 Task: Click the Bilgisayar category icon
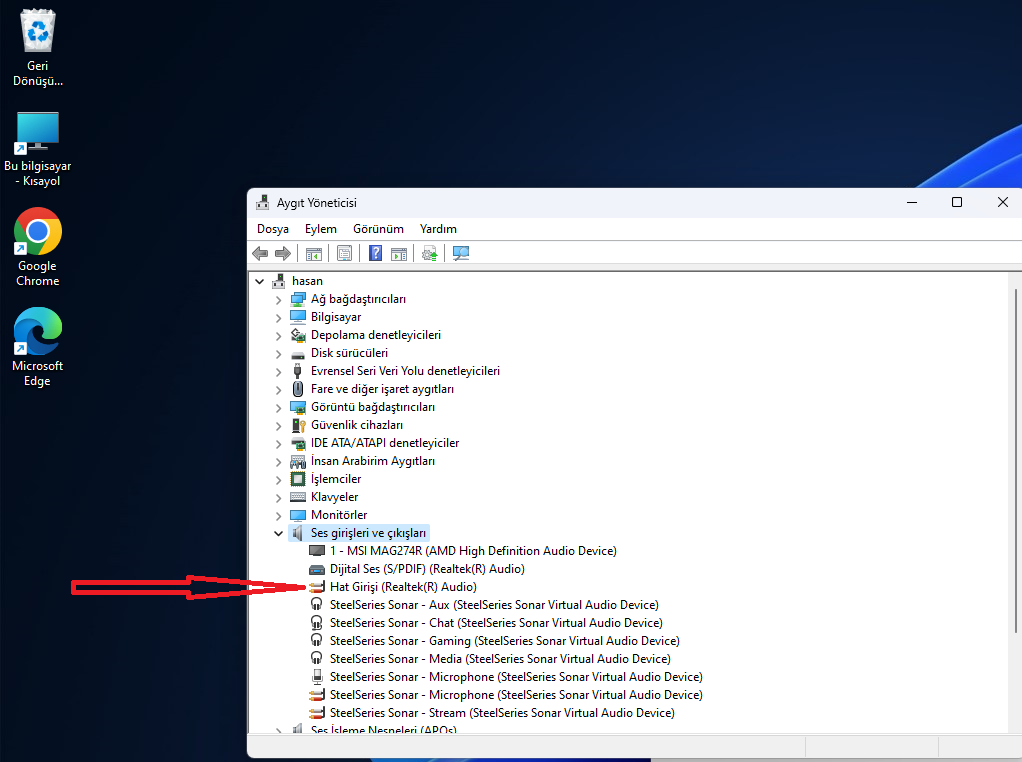click(298, 317)
